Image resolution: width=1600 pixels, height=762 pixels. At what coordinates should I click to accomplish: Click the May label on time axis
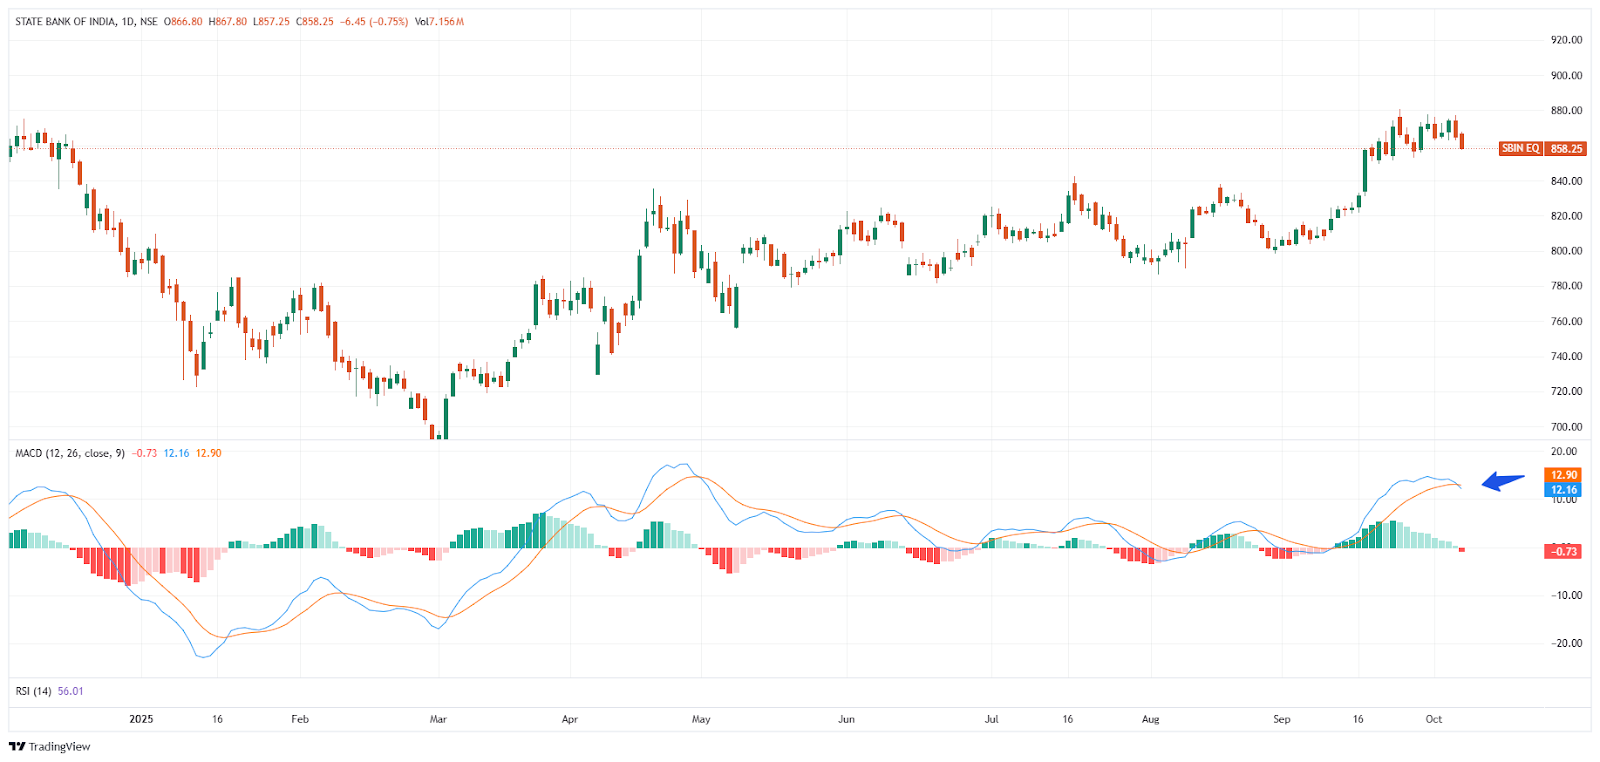pos(700,719)
